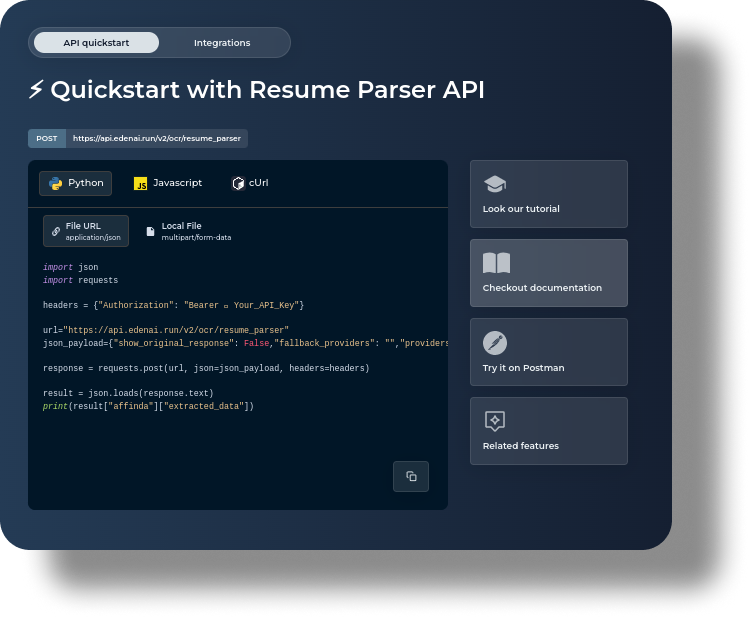
Task: Copy the code snippet with copy icon
Action: tap(411, 476)
